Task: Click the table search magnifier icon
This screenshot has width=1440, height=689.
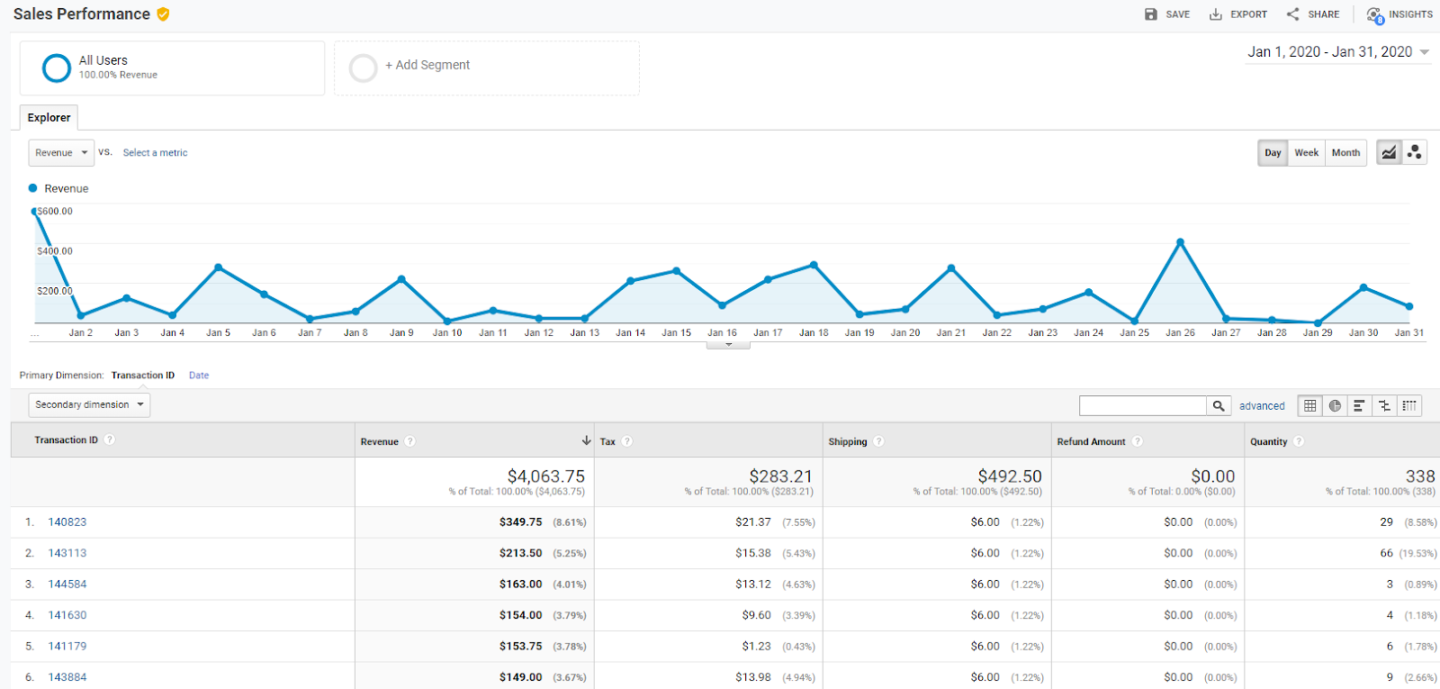Action: (1219, 406)
